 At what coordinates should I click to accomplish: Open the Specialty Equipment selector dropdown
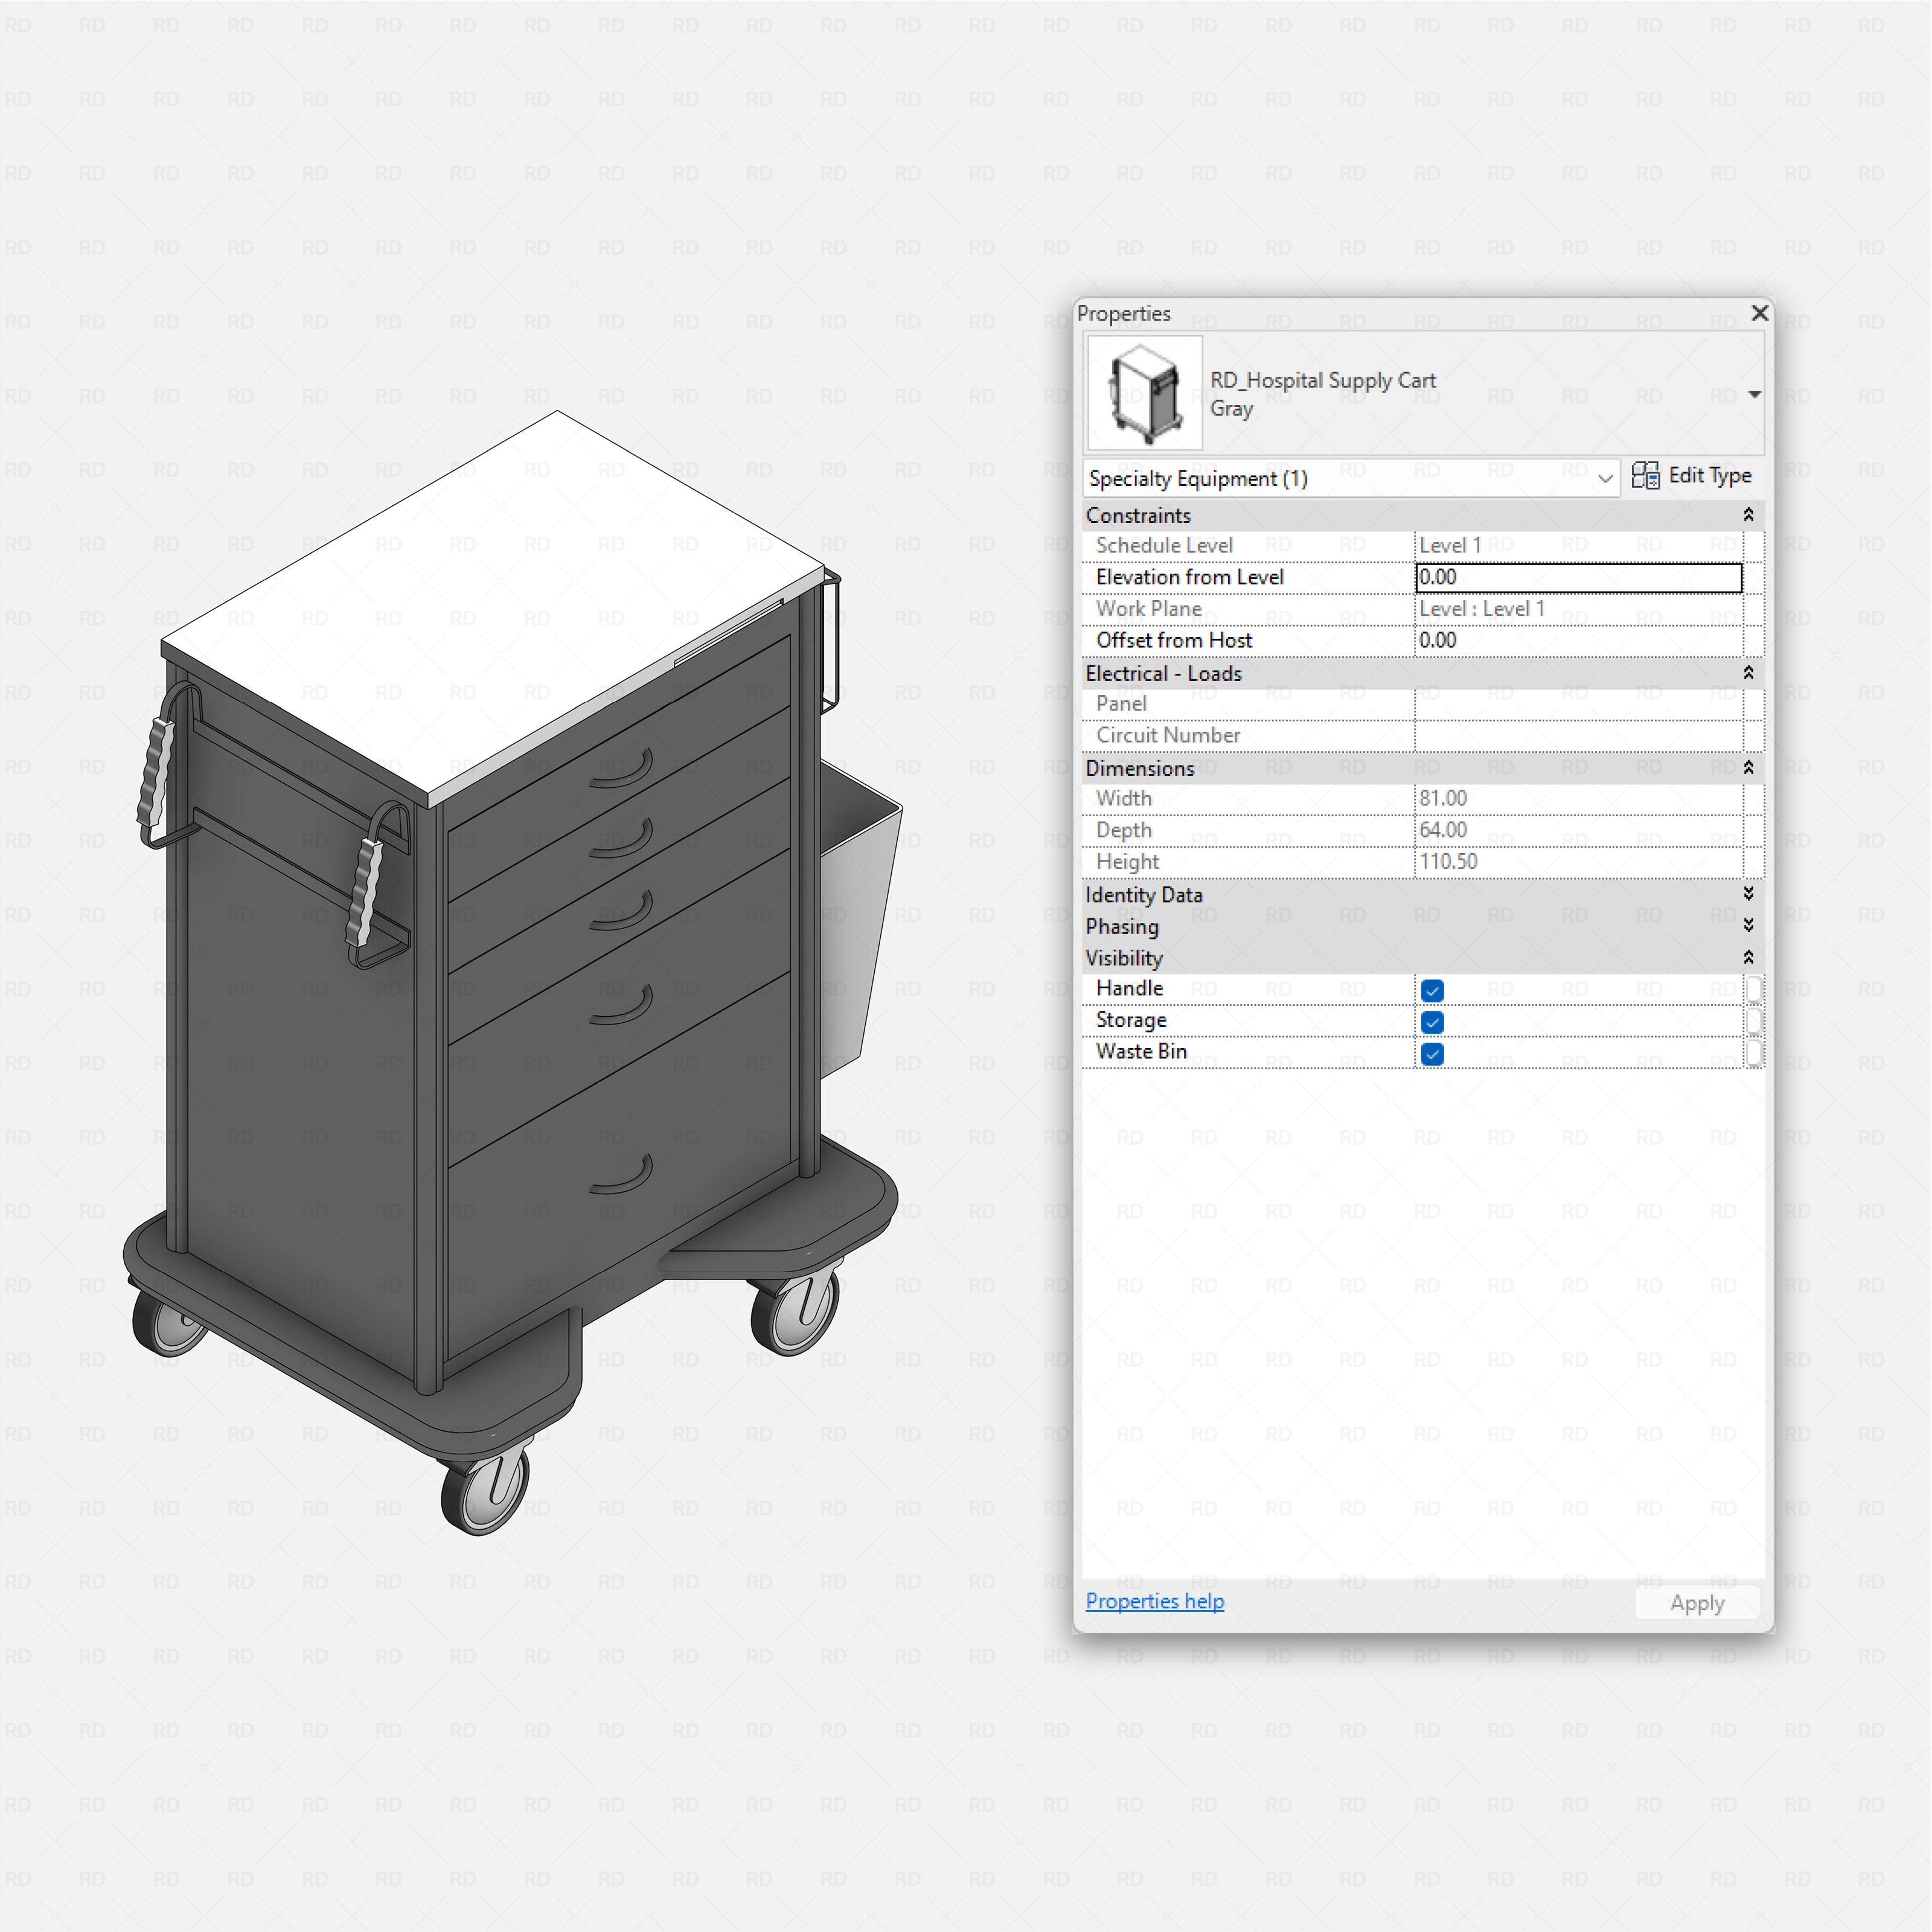1604,478
